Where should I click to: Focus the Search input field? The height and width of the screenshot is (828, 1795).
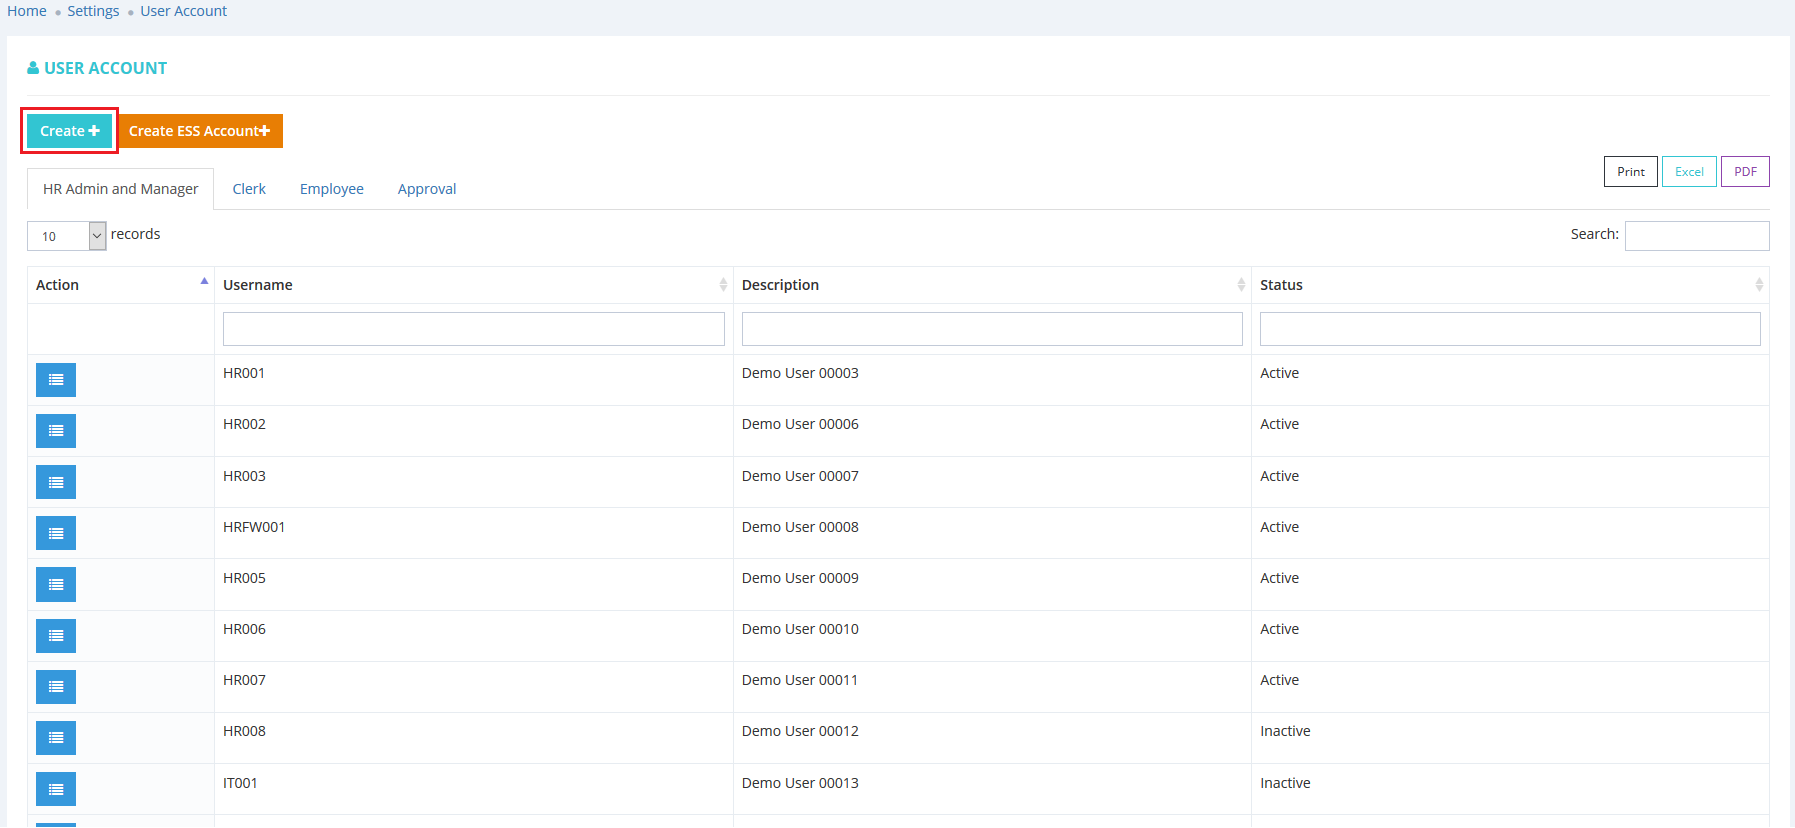tap(1696, 236)
